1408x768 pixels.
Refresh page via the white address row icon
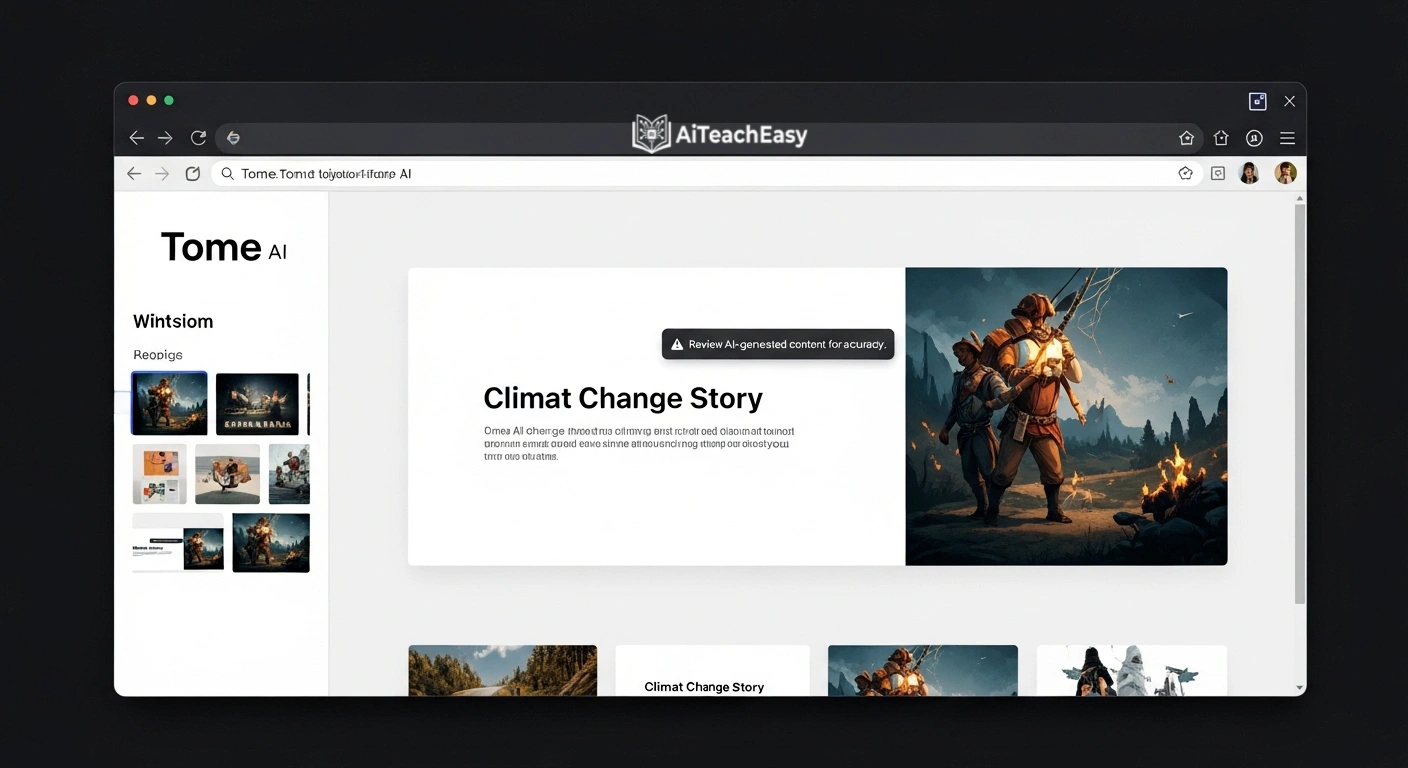[193, 174]
